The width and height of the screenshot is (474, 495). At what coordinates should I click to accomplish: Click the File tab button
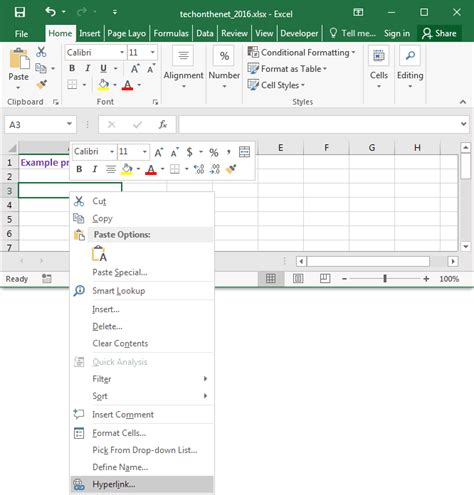click(x=21, y=34)
